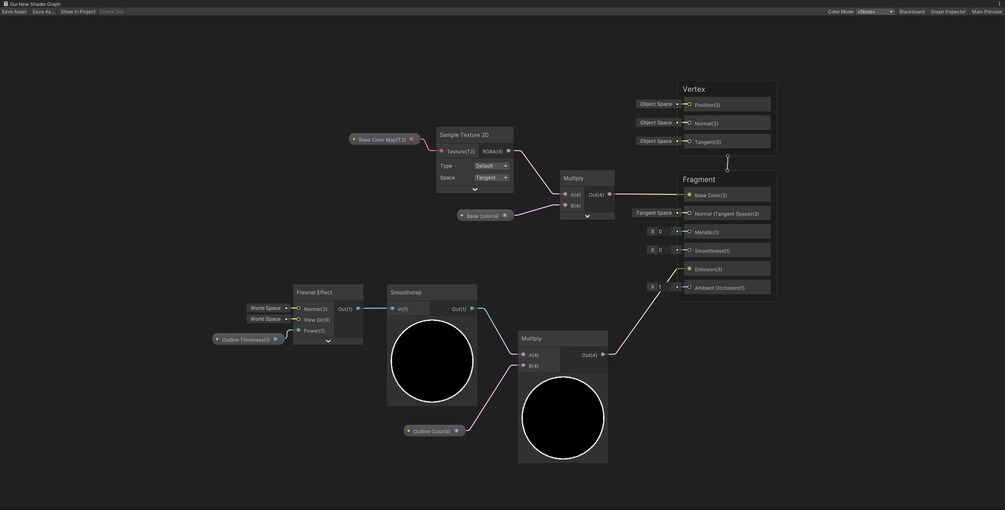Select the Our New Shader Graph tab
The image size is (1005, 510).
32,4
